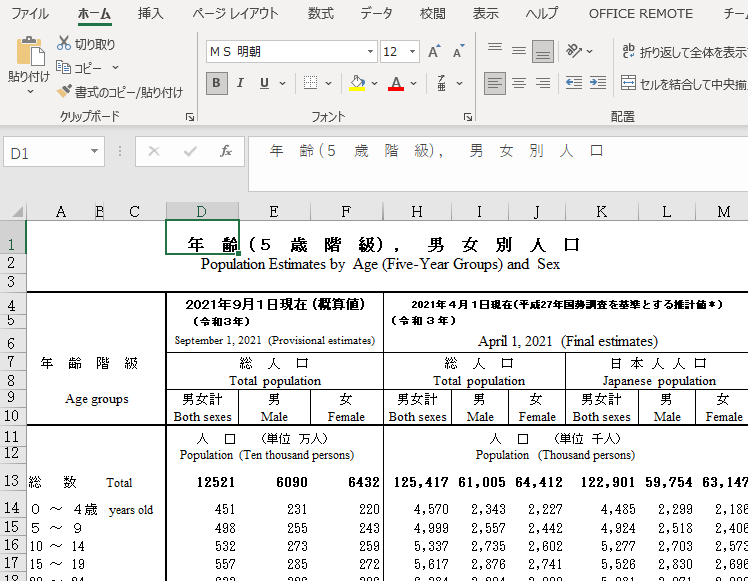
Task: Click the font color A icon
Action: [396, 83]
